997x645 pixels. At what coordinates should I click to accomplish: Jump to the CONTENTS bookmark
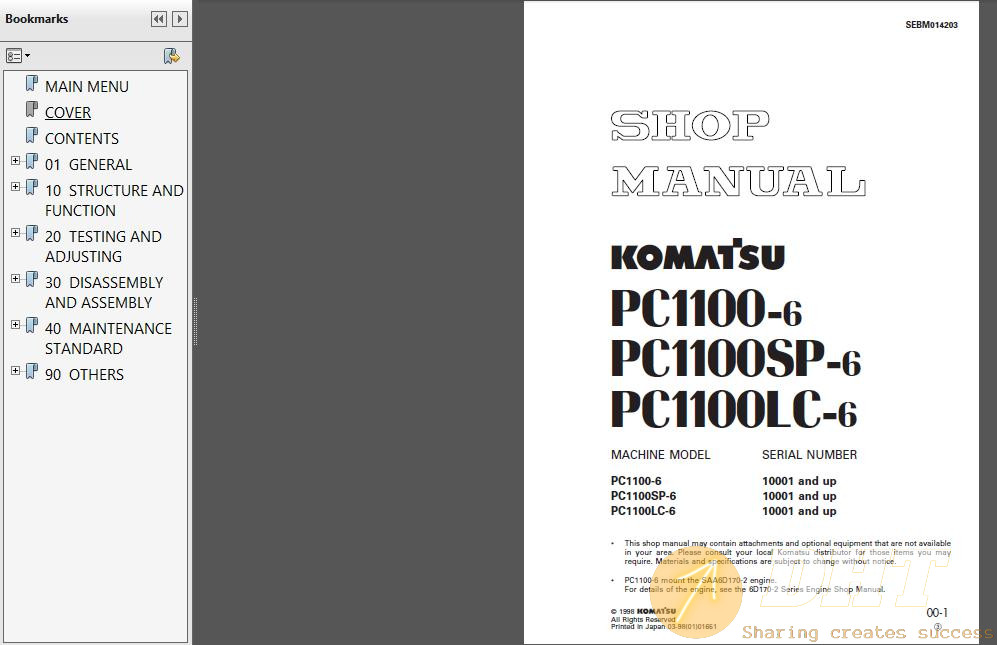tap(82, 139)
